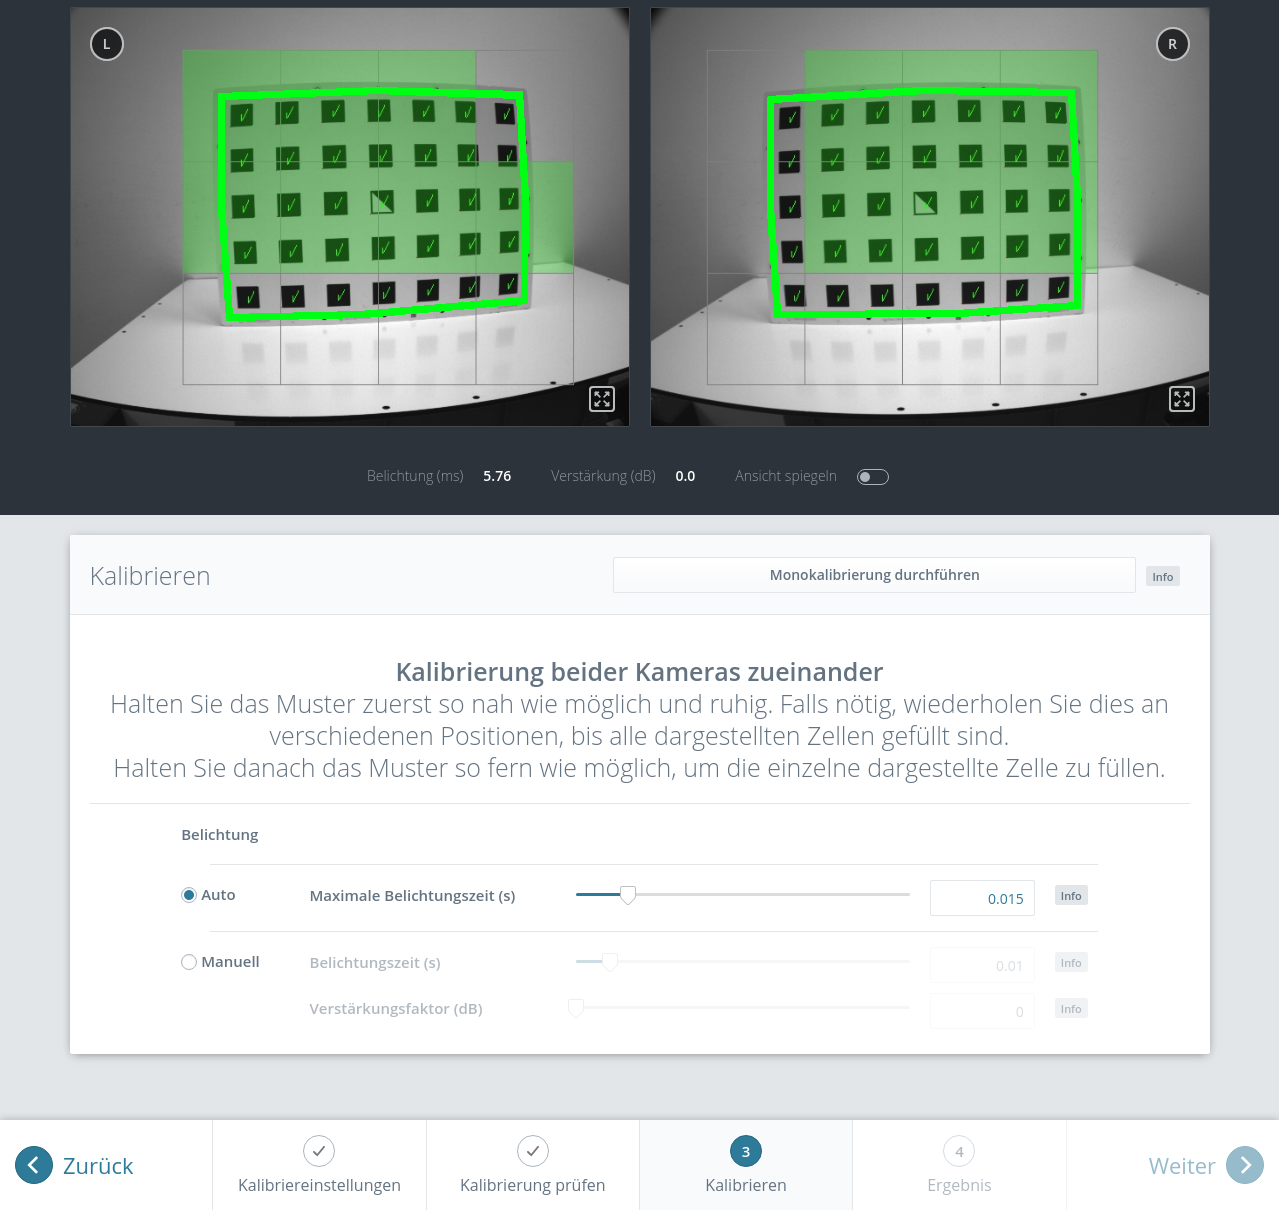1279x1210 pixels.
Task: Toggle Ansicht spiegeln
Action: tap(872, 476)
